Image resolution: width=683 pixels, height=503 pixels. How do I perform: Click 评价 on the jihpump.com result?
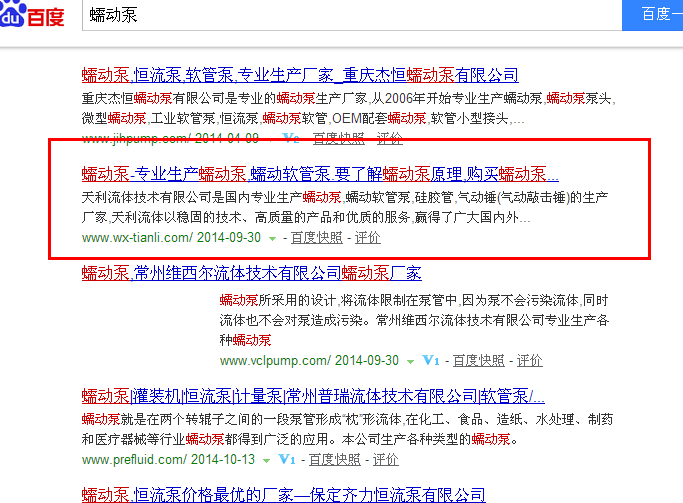tap(389, 138)
